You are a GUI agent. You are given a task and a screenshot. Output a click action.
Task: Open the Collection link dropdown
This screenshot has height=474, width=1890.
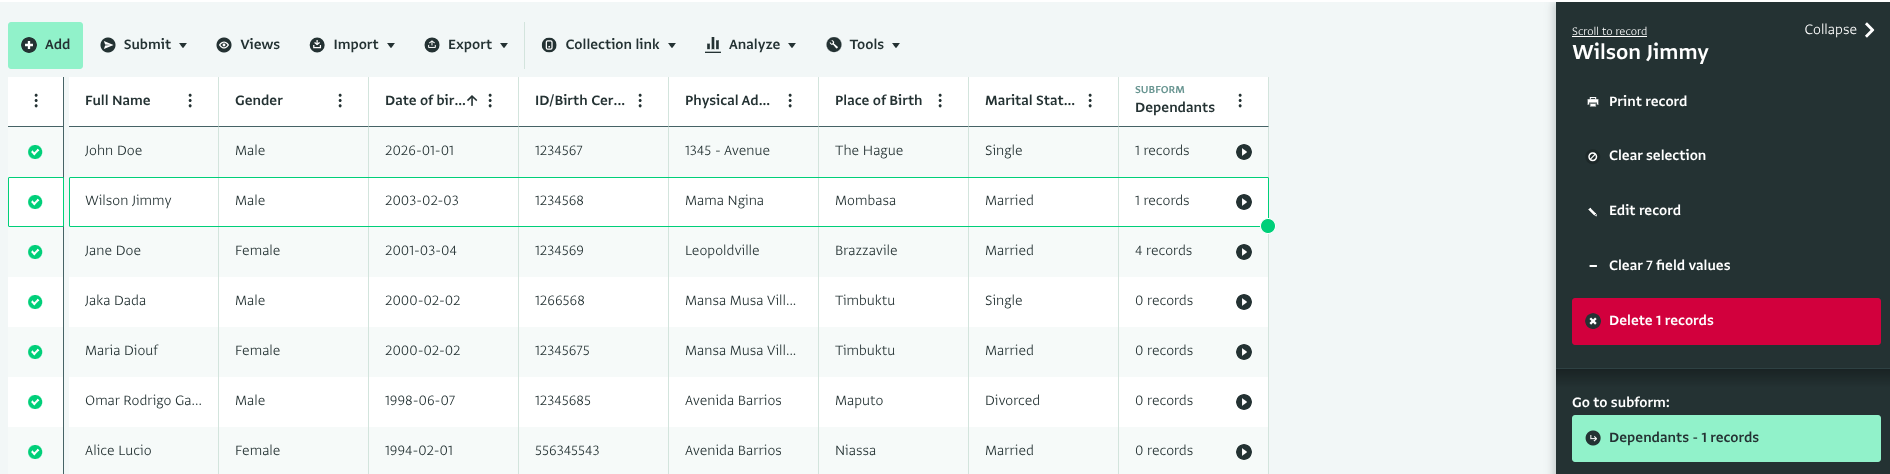pos(609,45)
